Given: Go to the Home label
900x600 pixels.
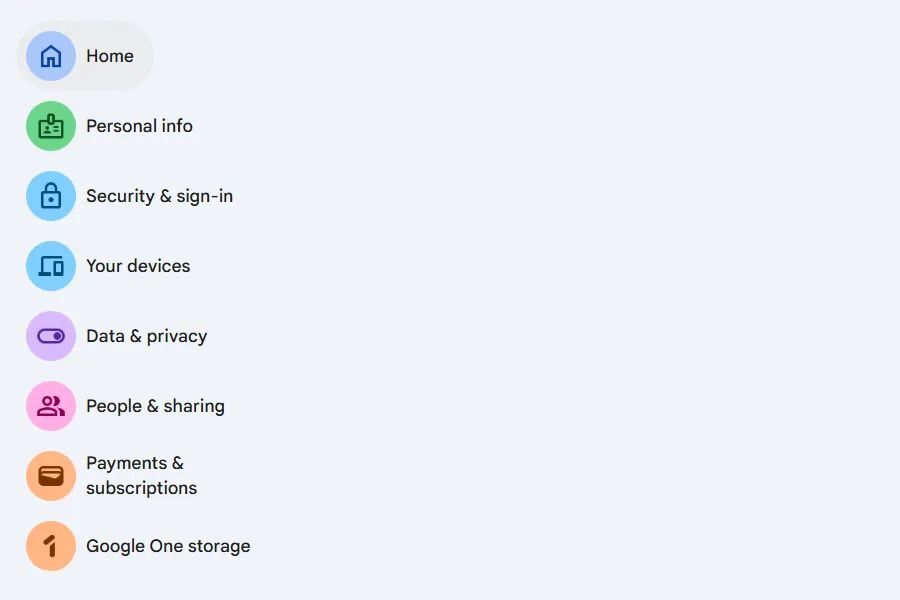Looking at the screenshot, I should coord(110,56).
